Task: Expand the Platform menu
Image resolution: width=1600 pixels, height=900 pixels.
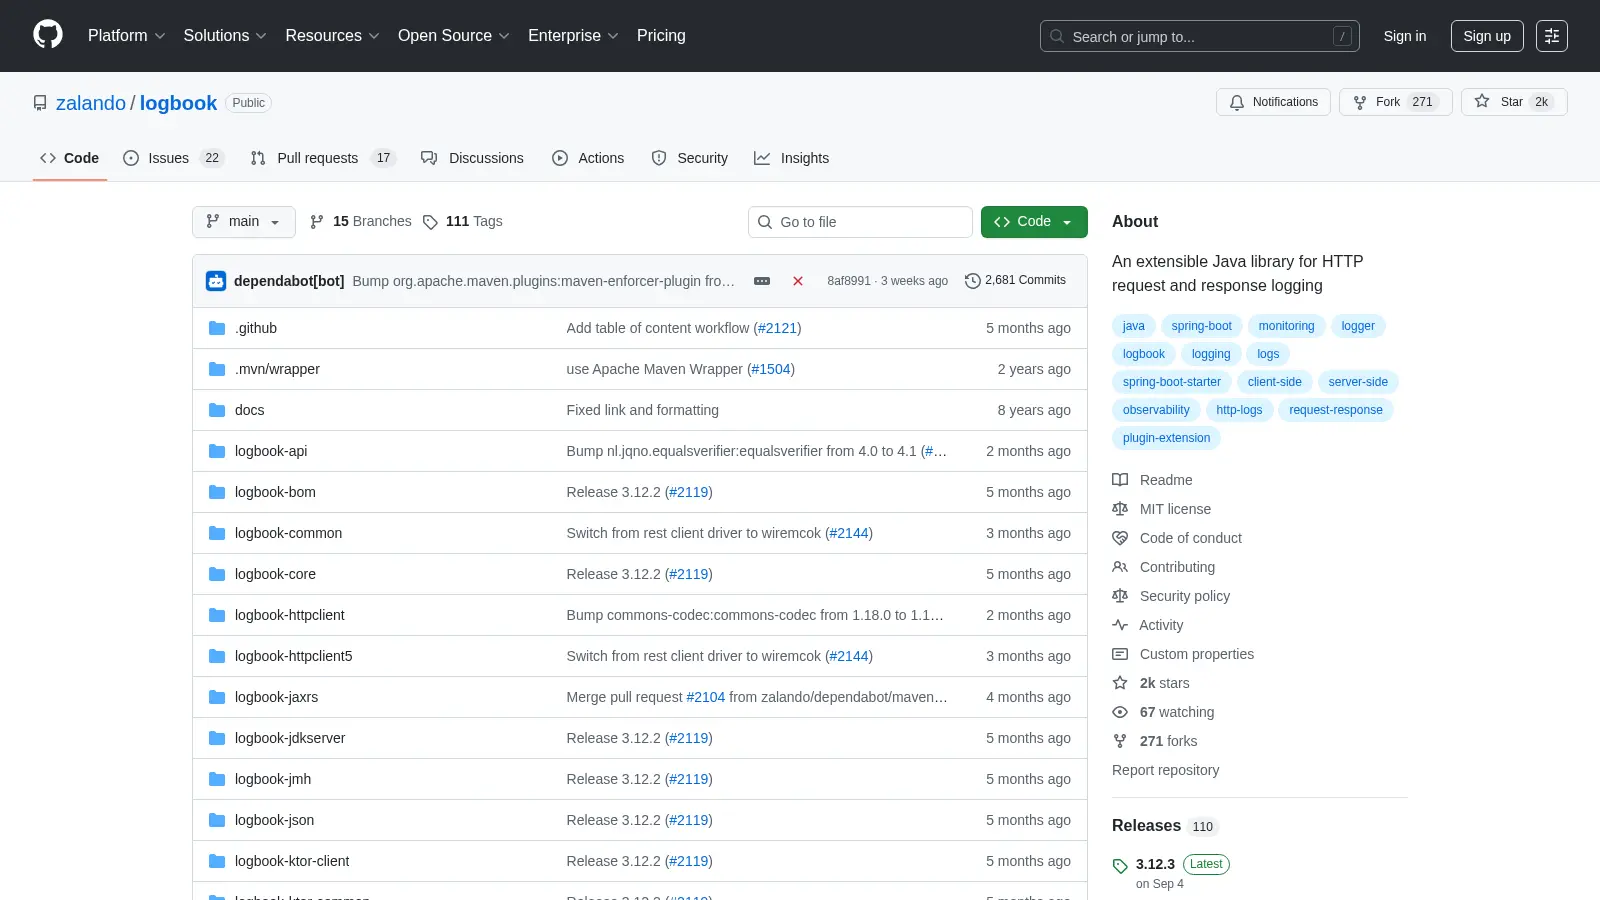Action: 126,36
